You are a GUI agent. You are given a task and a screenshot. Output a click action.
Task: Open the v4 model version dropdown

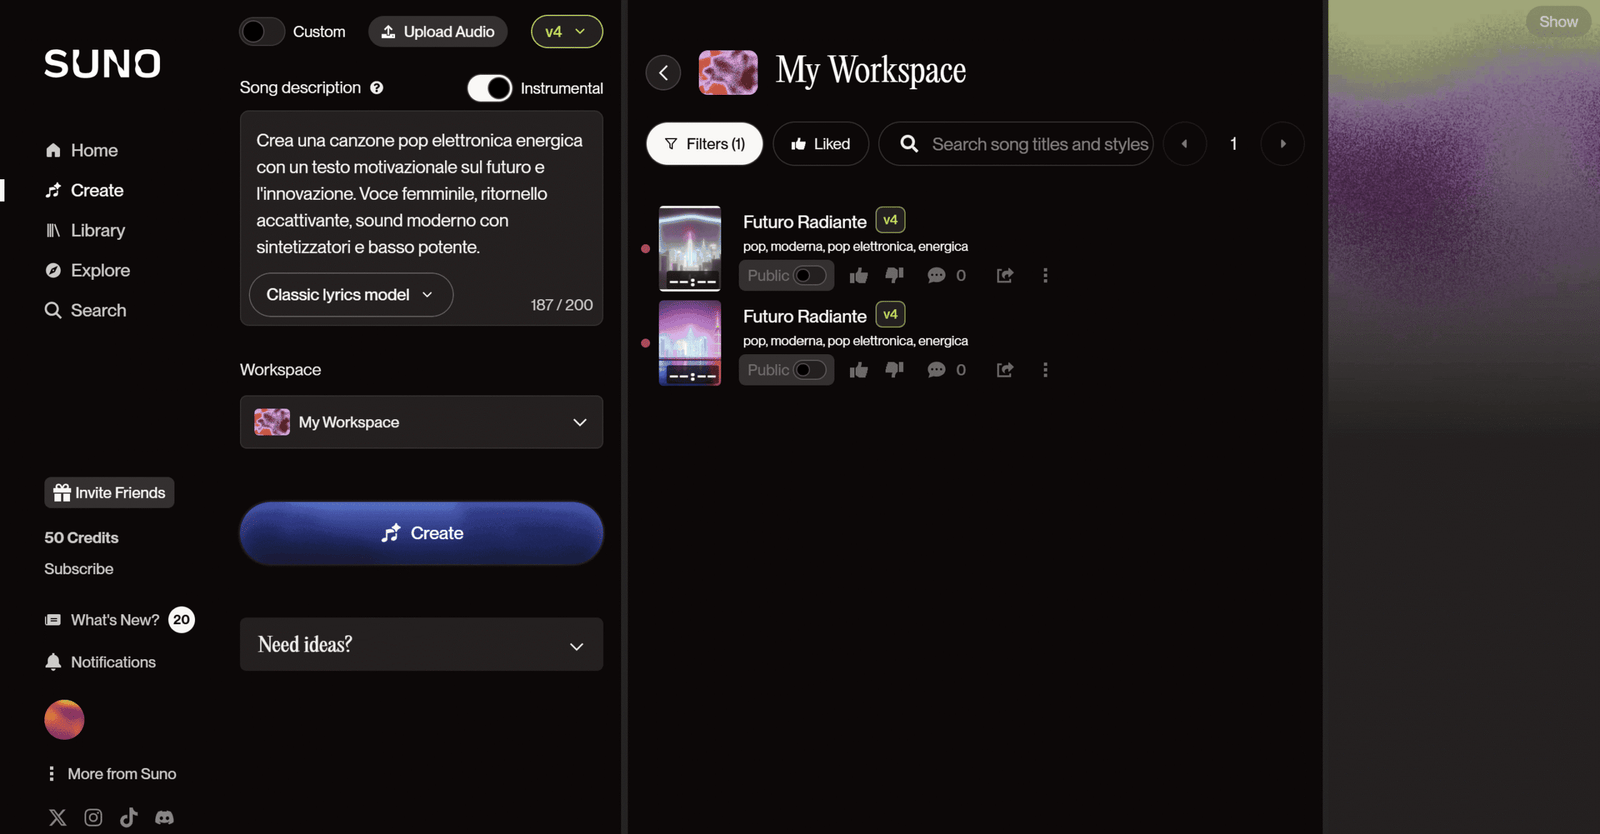click(x=566, y=32)
